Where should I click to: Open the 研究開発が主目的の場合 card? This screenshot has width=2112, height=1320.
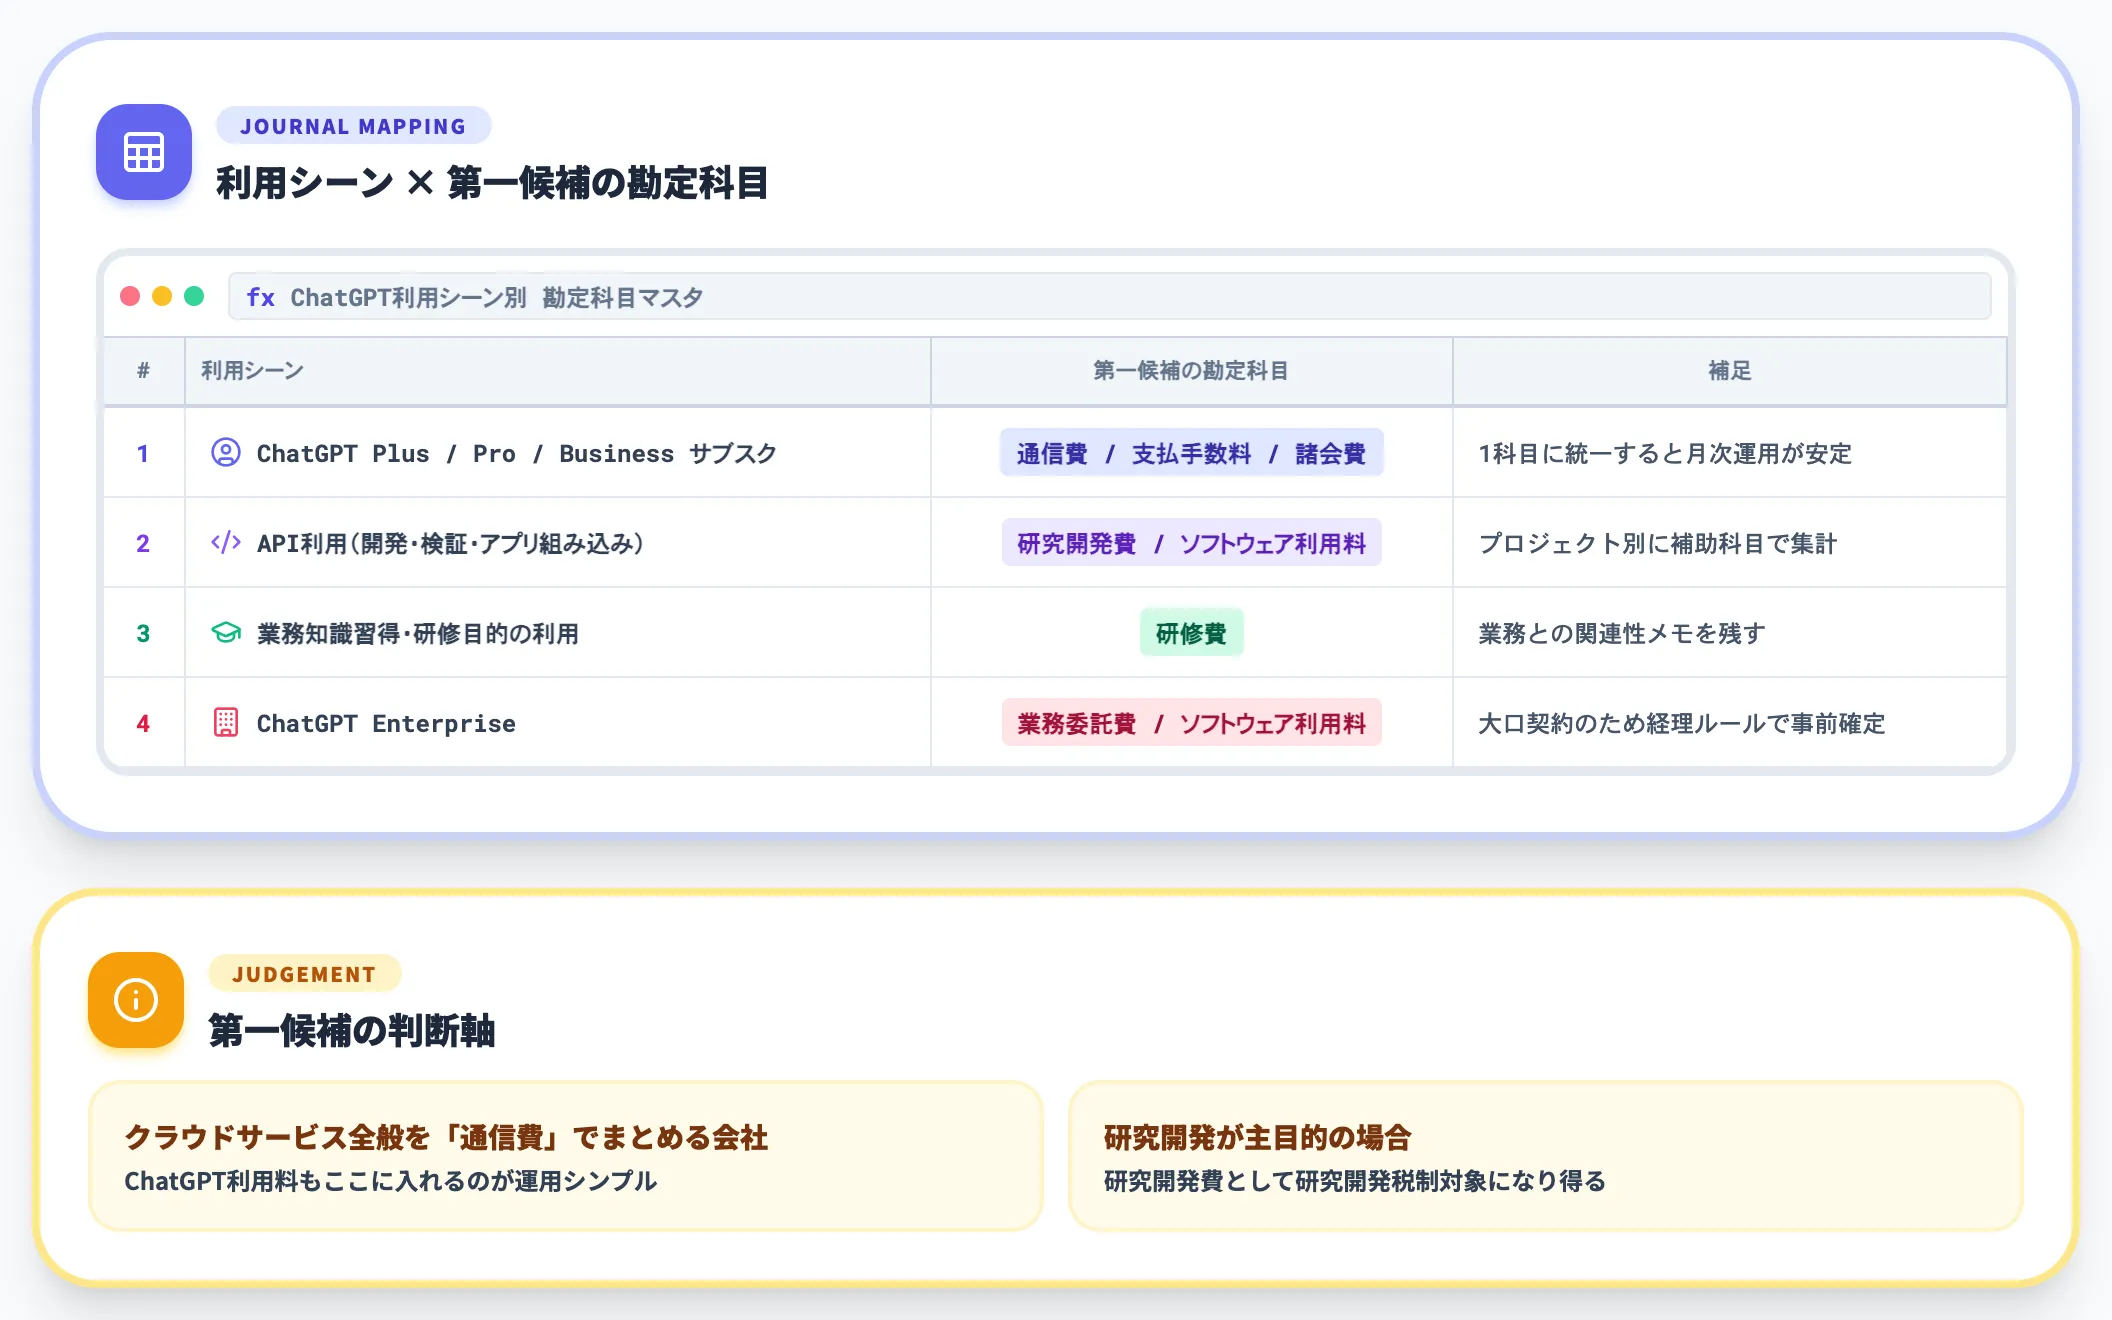click(1546, 1156)
